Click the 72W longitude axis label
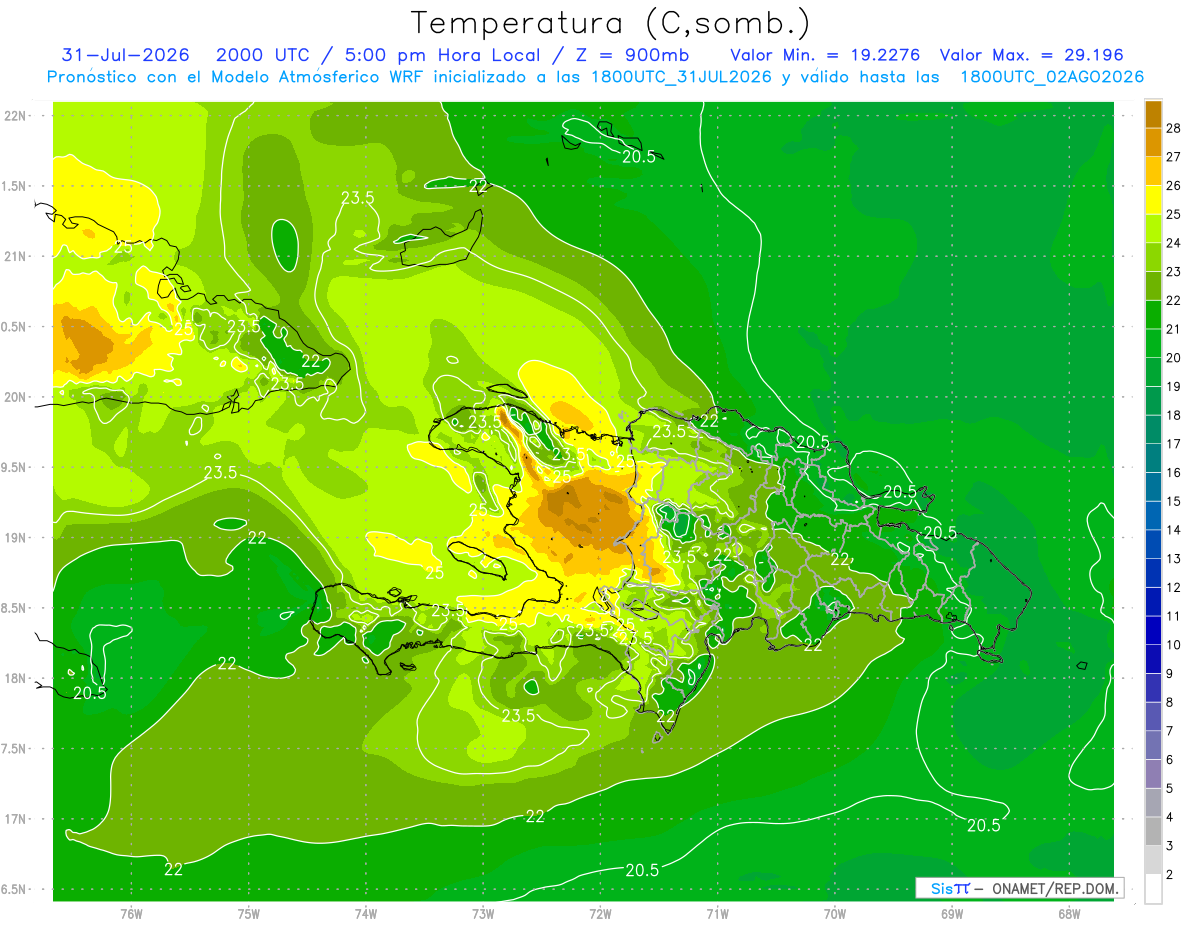The image size is (1200, 927). pos(600,913)
